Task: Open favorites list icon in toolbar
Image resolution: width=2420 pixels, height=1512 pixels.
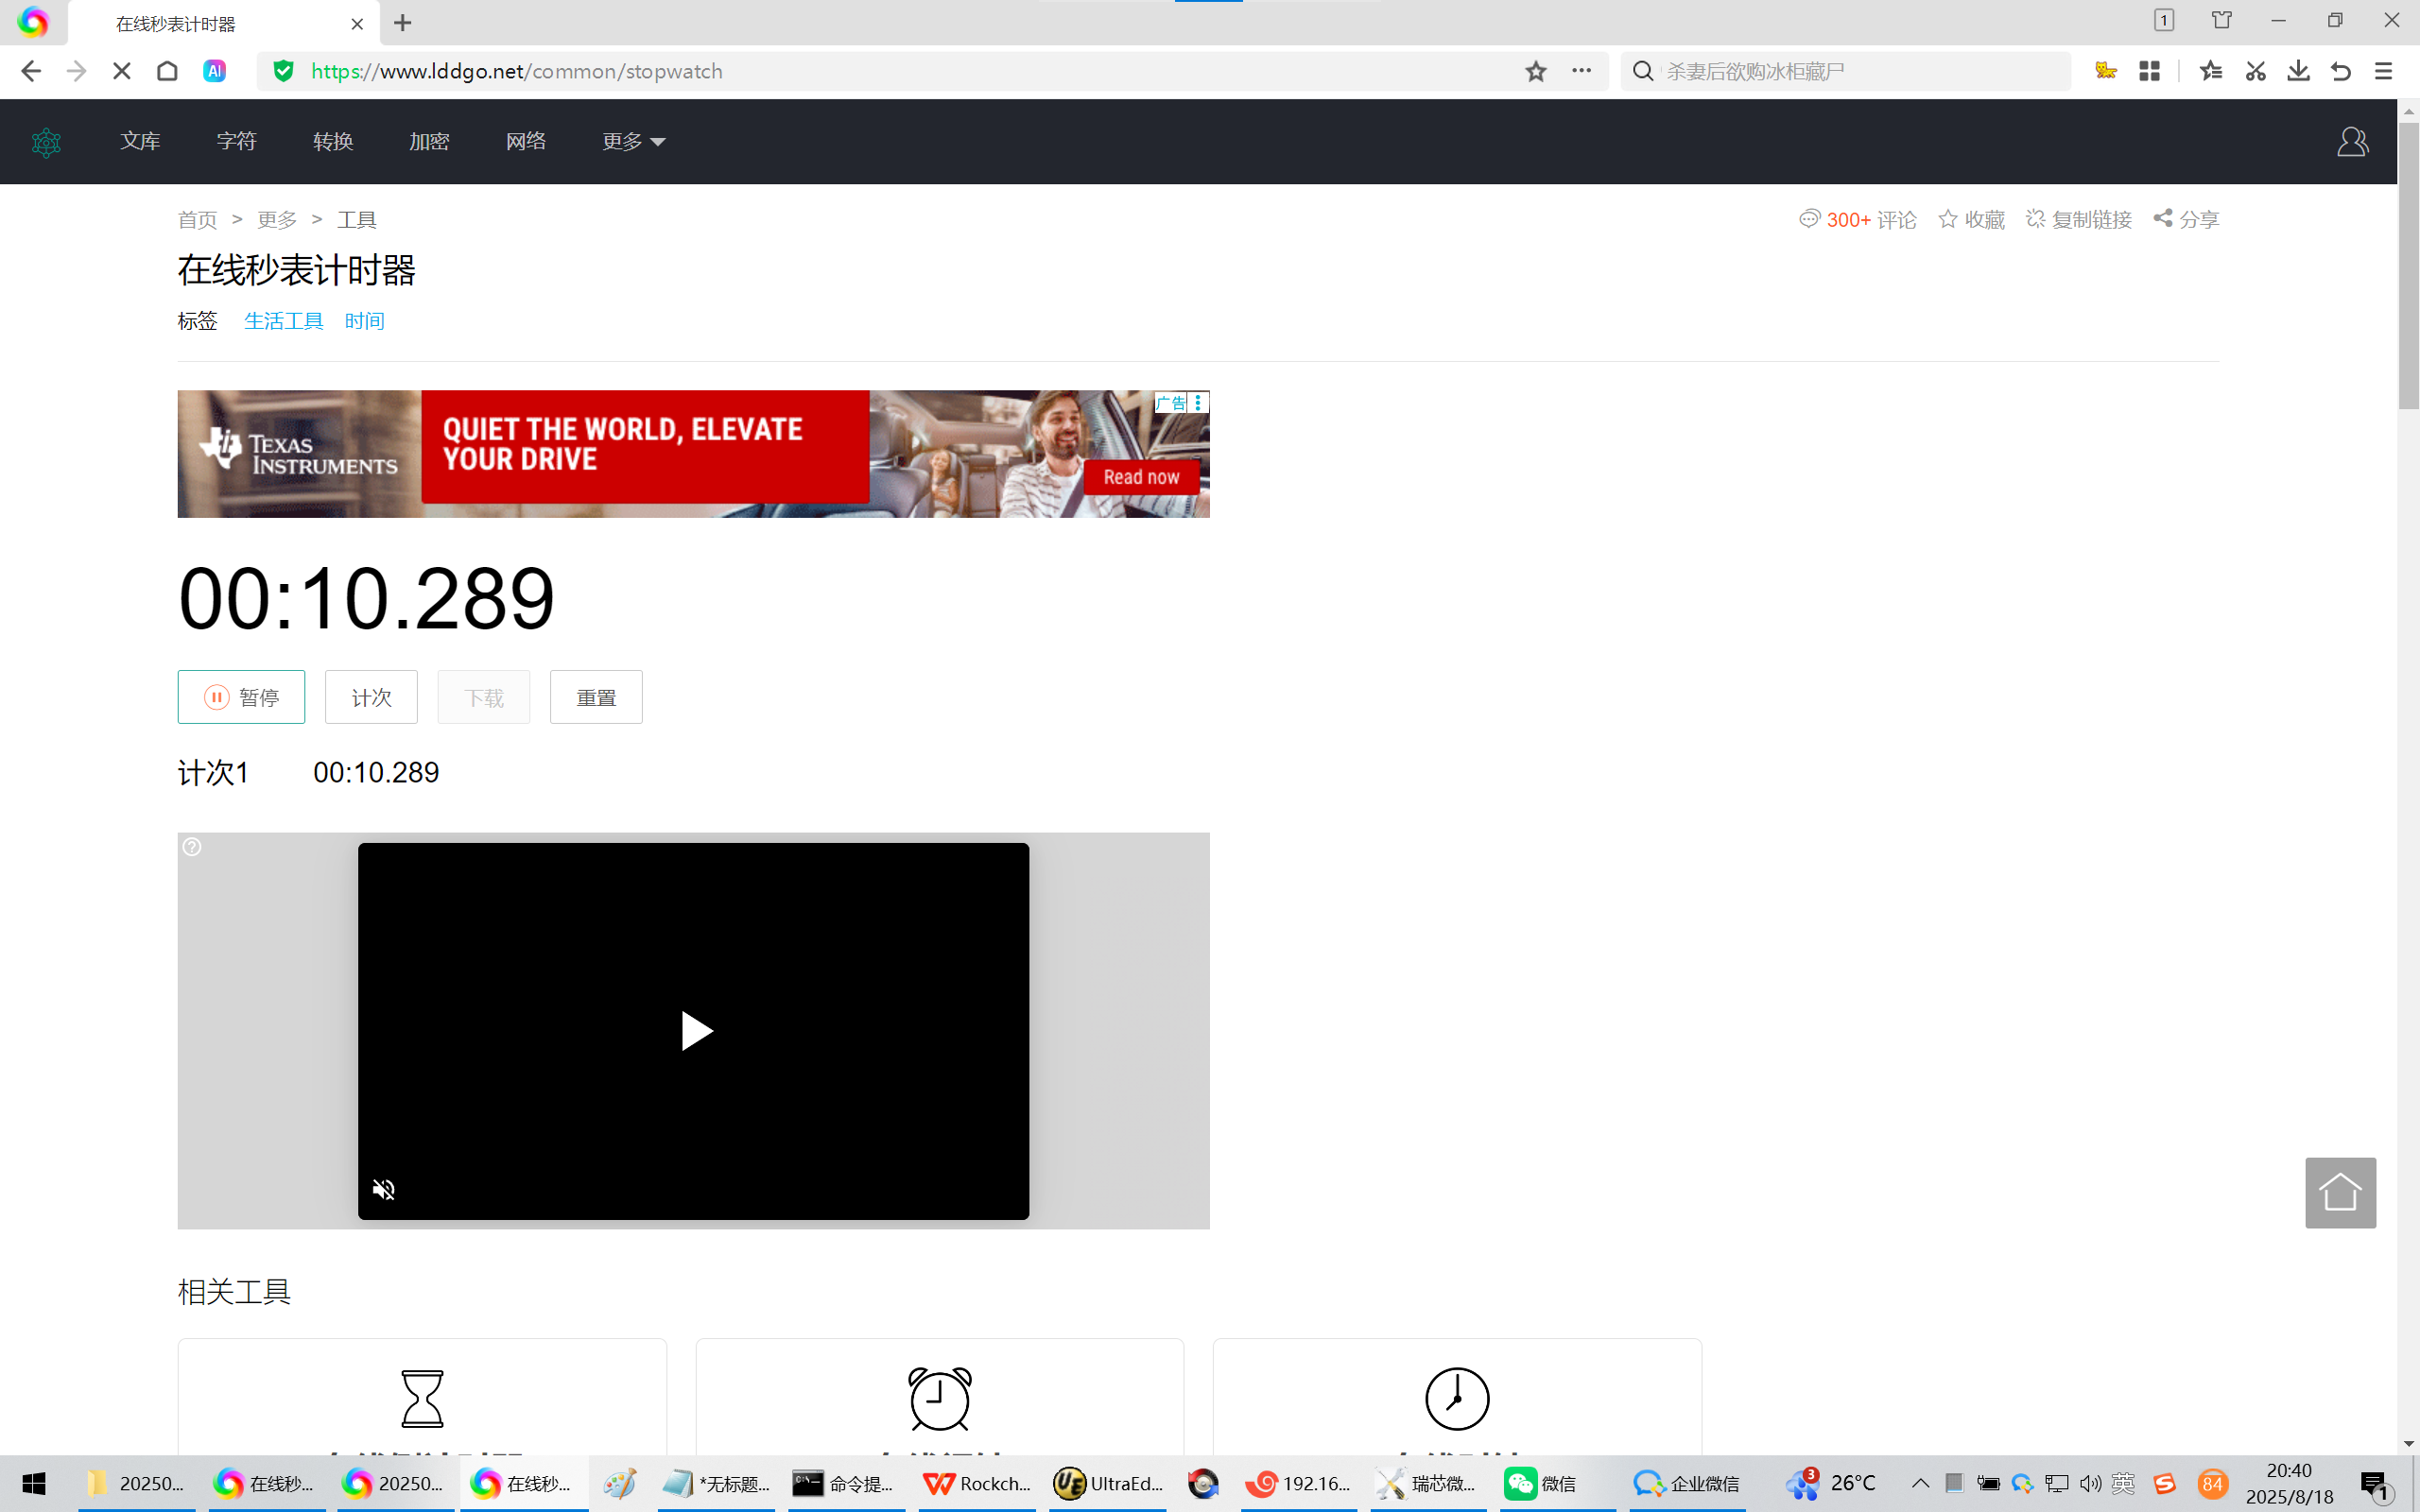Action: pyautogui.click(x=2211, y=71)
